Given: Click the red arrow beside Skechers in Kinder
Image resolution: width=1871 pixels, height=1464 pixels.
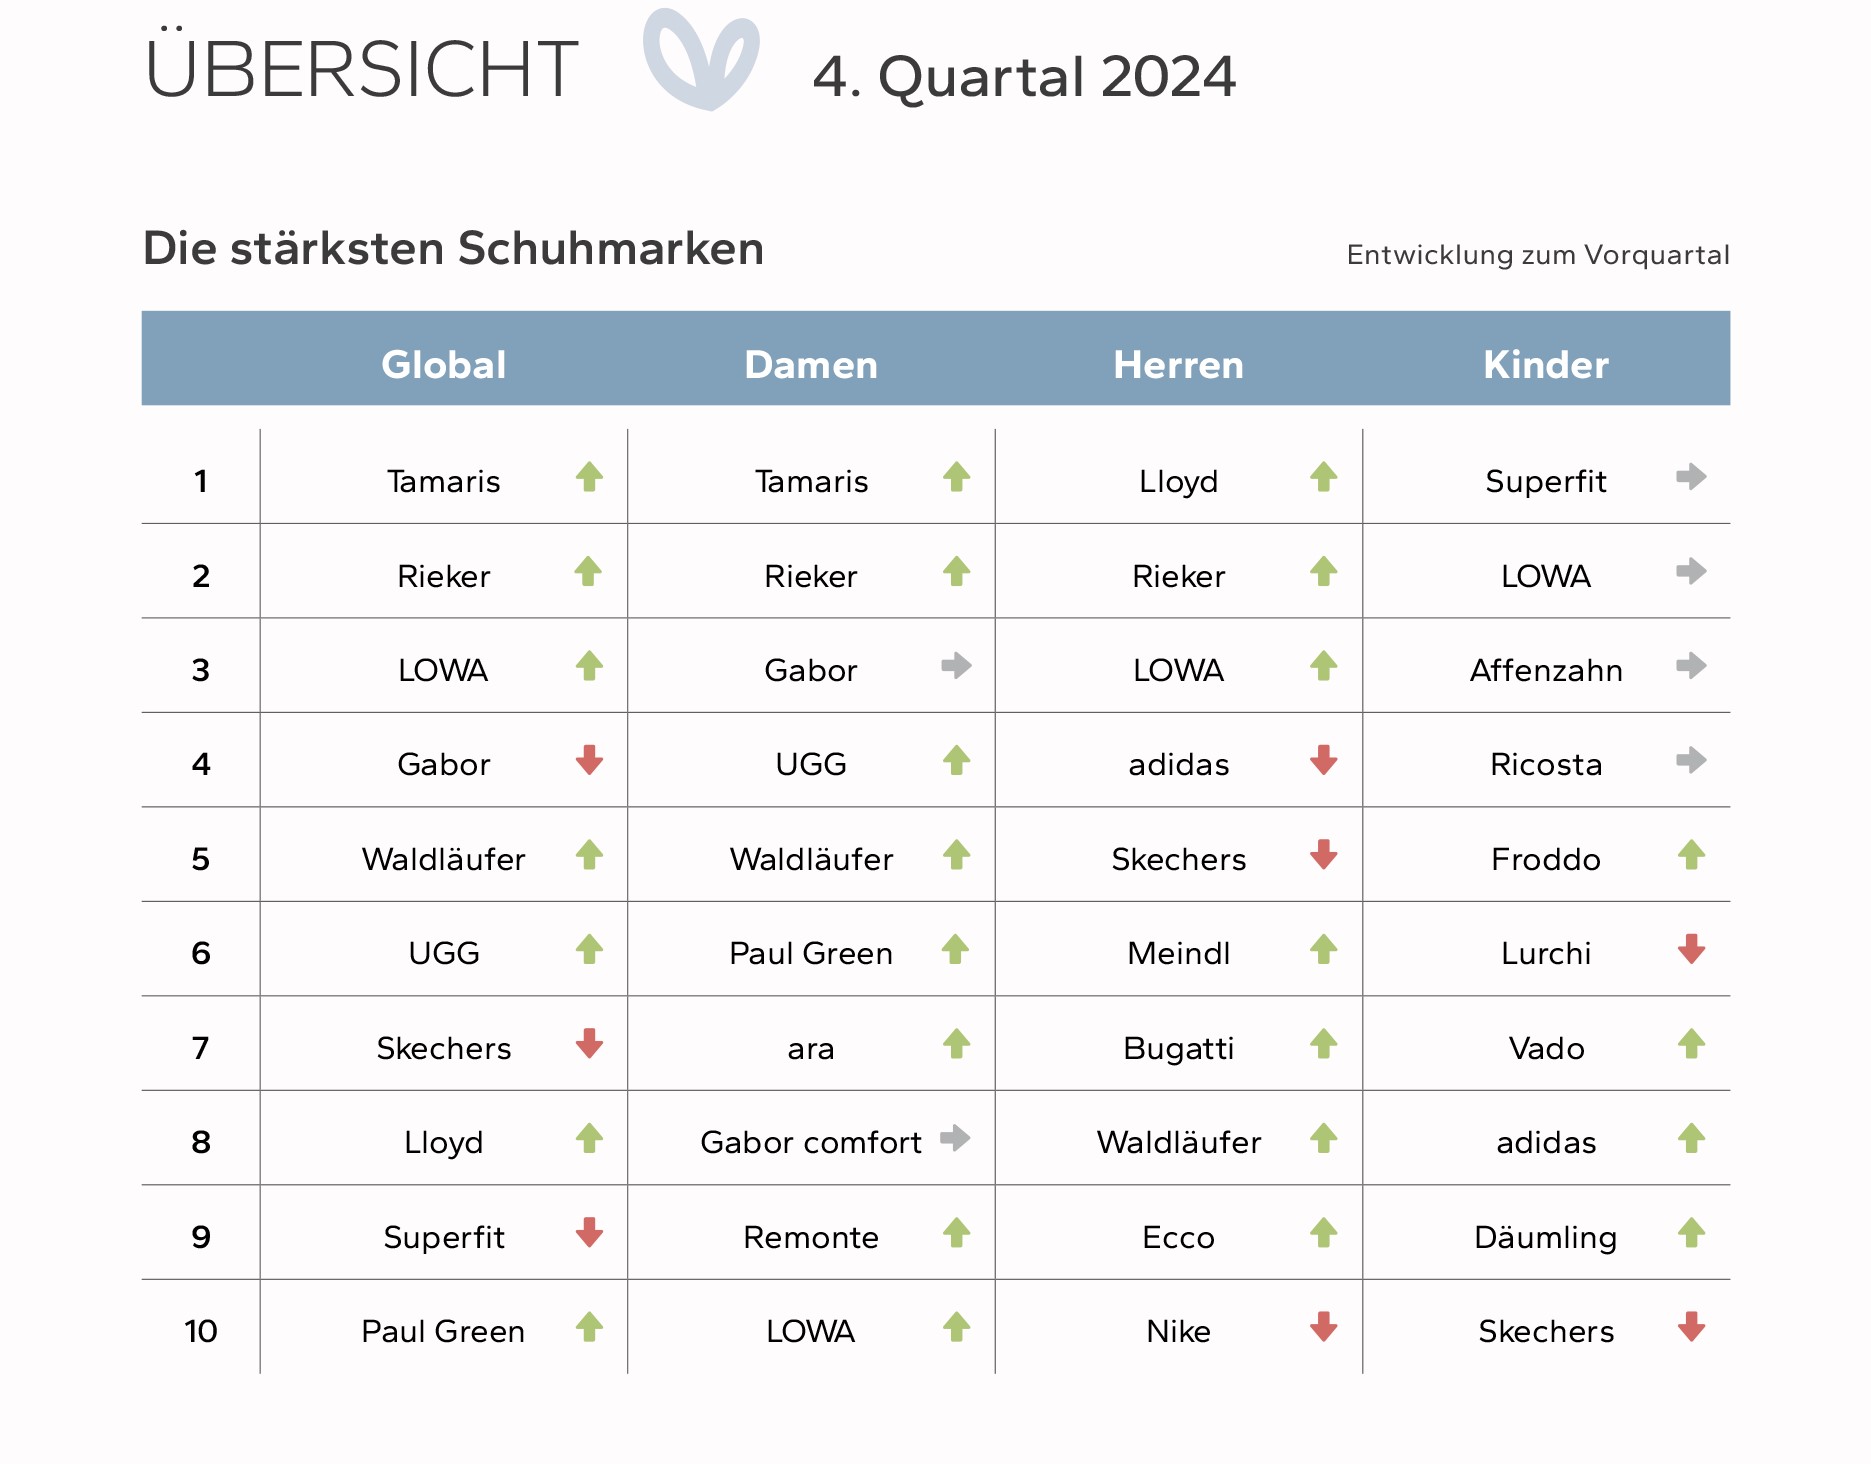Looking at the screenshot, I should [1691, 1327].
